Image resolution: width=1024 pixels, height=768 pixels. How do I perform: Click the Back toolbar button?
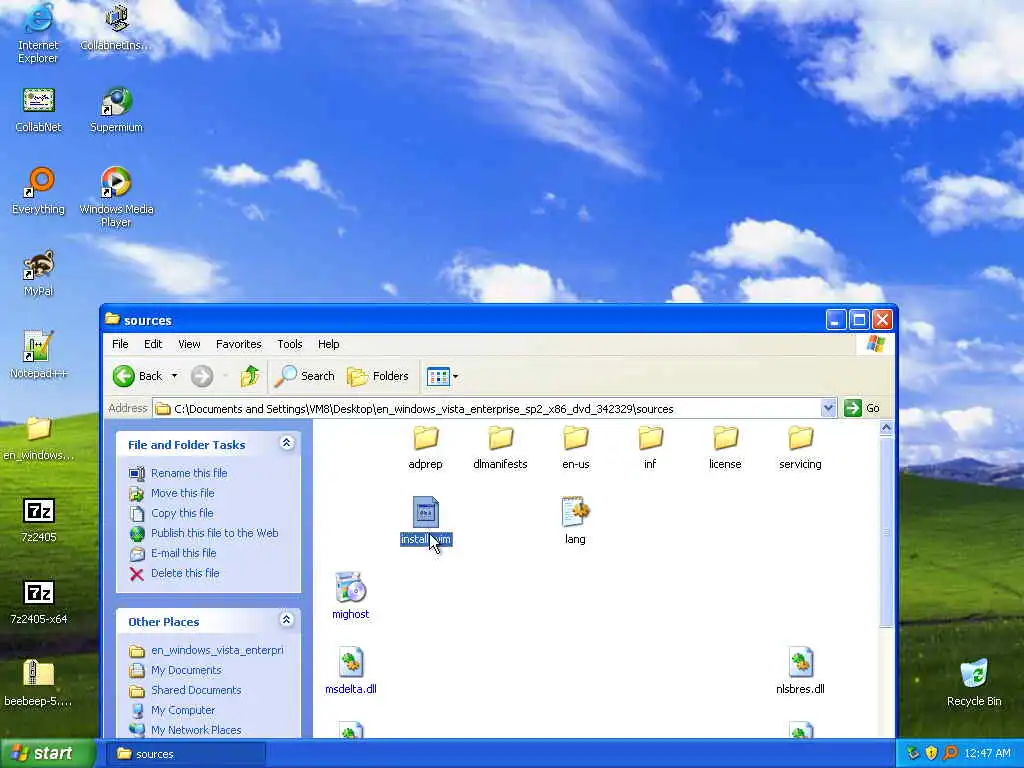(x=138, y=376)
